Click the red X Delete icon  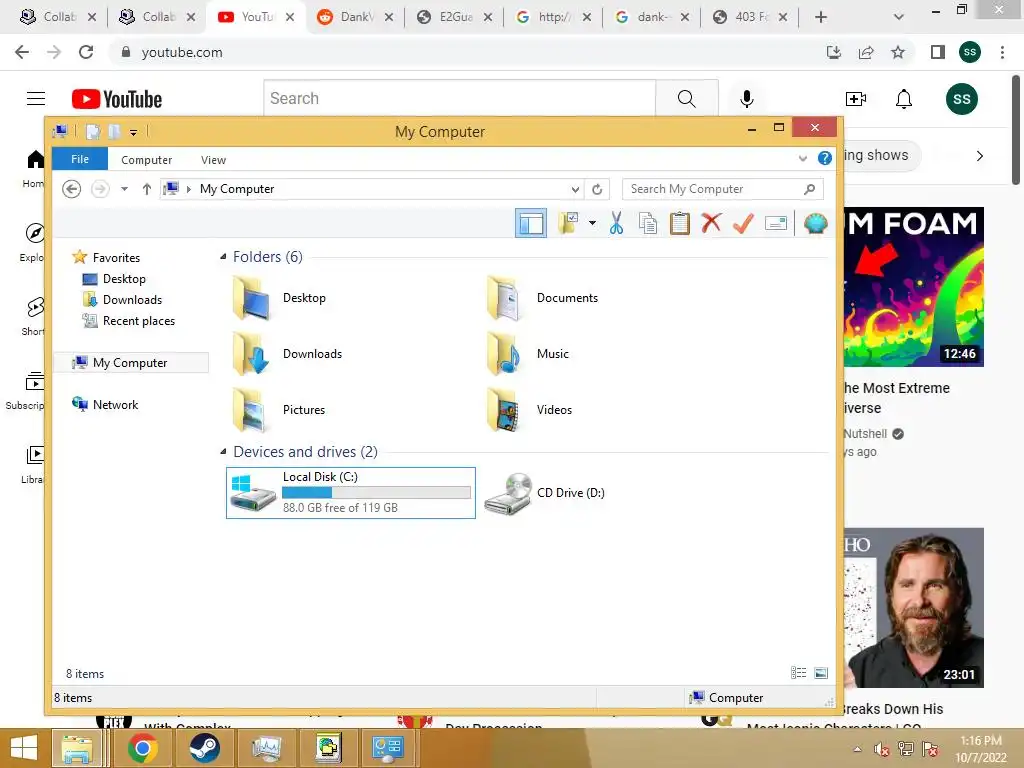pyautogui.click(x=711, y=223)
